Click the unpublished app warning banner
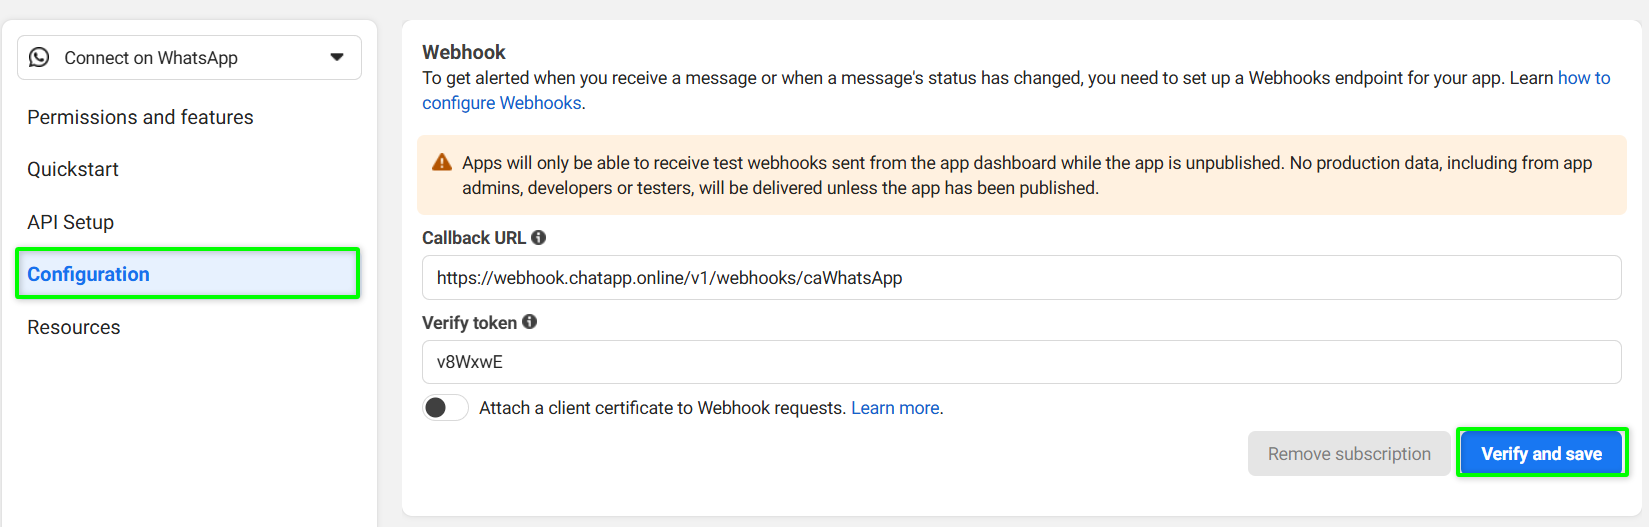This screenshot has height=527, width=1649. click(x=1020, y=175)
